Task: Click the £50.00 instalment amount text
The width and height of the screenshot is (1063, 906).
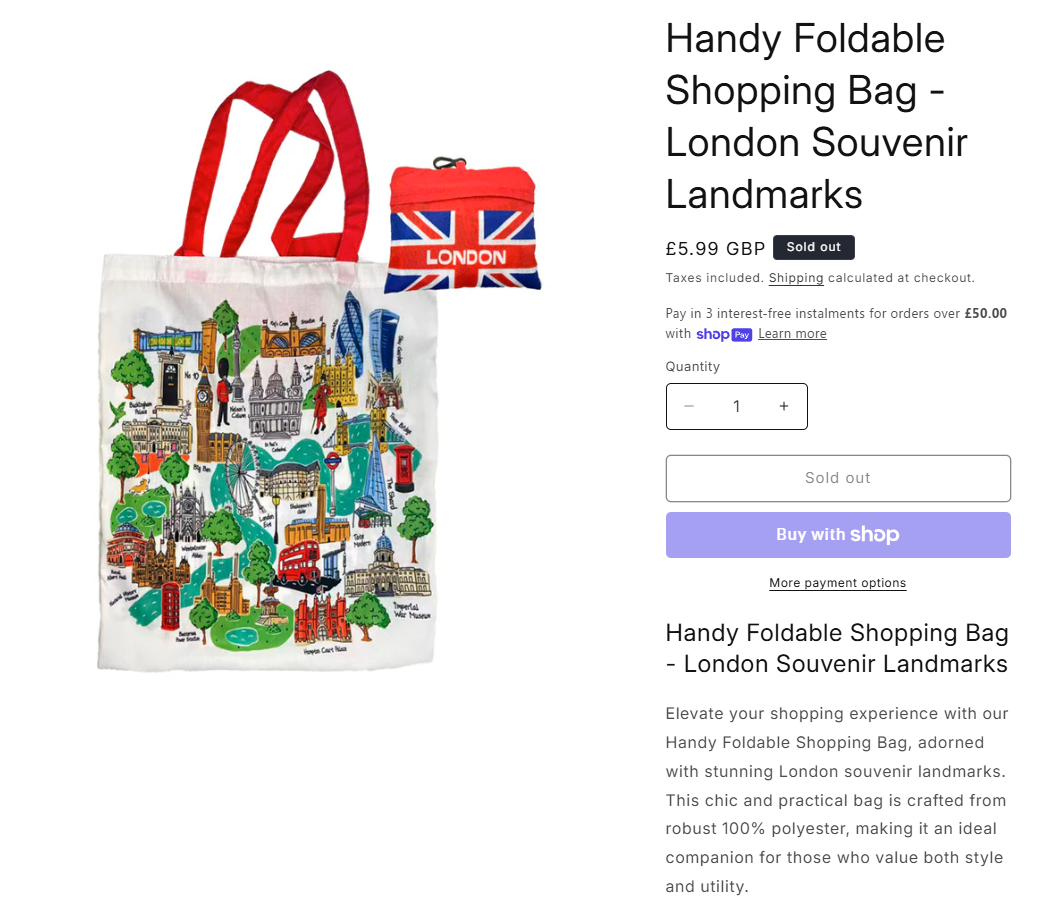Action: [x=986, y=313]
